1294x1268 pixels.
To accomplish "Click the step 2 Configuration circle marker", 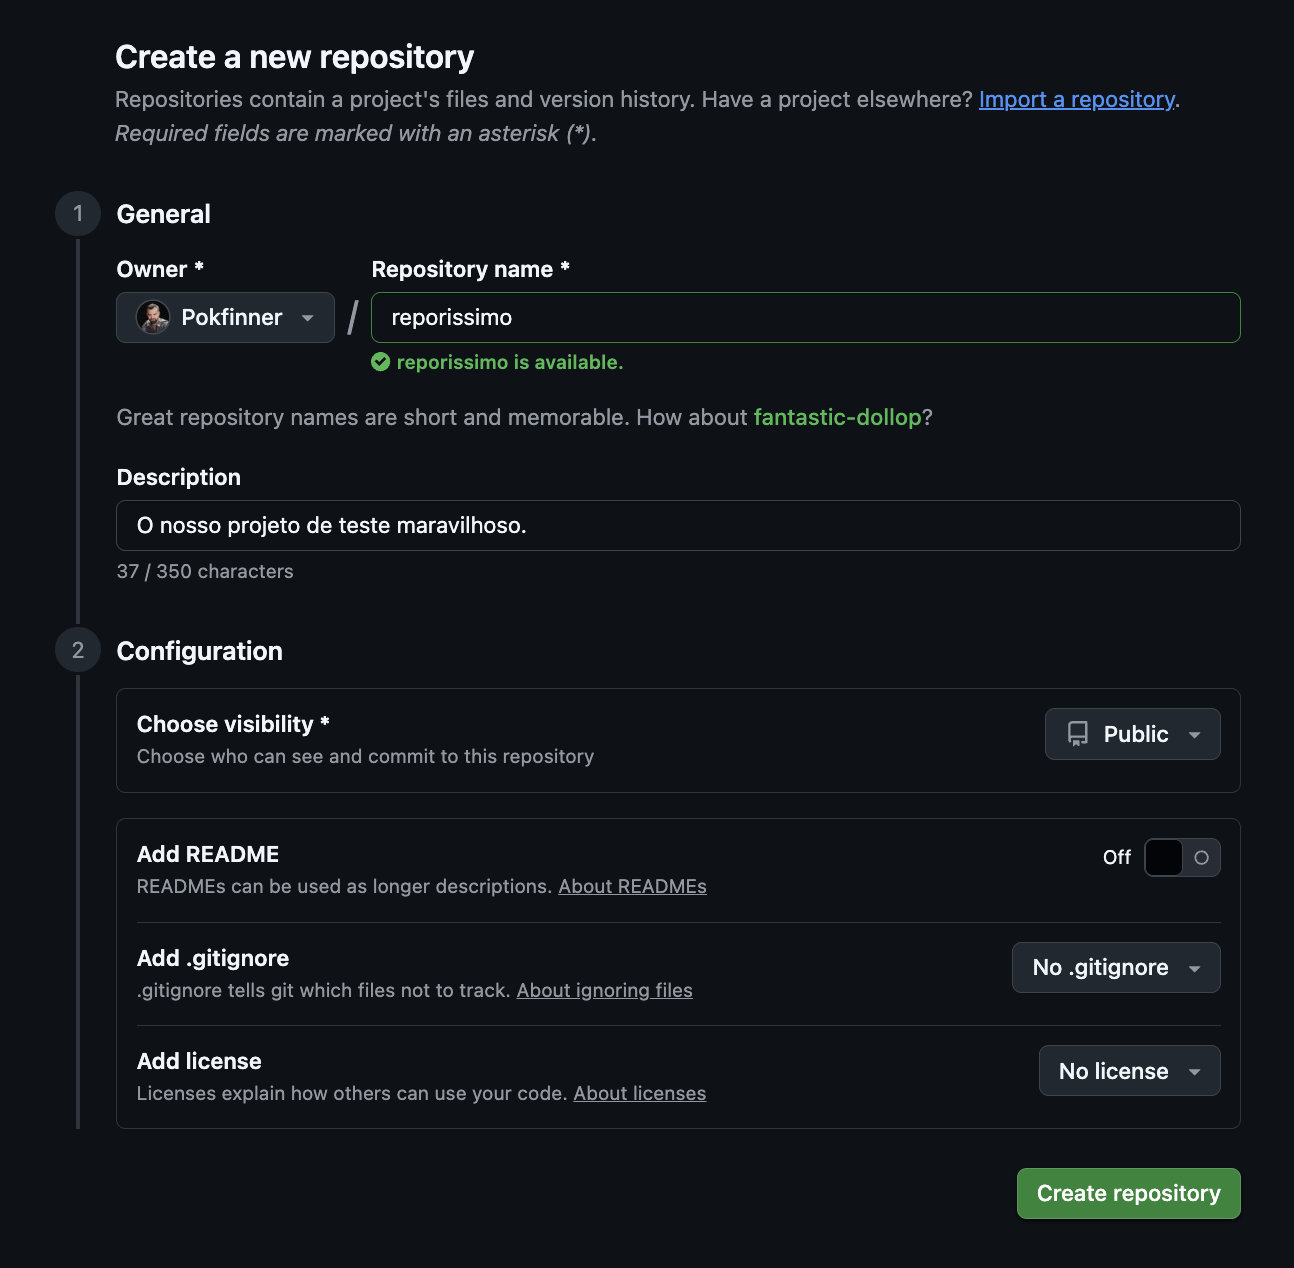I will pos(78,651).
